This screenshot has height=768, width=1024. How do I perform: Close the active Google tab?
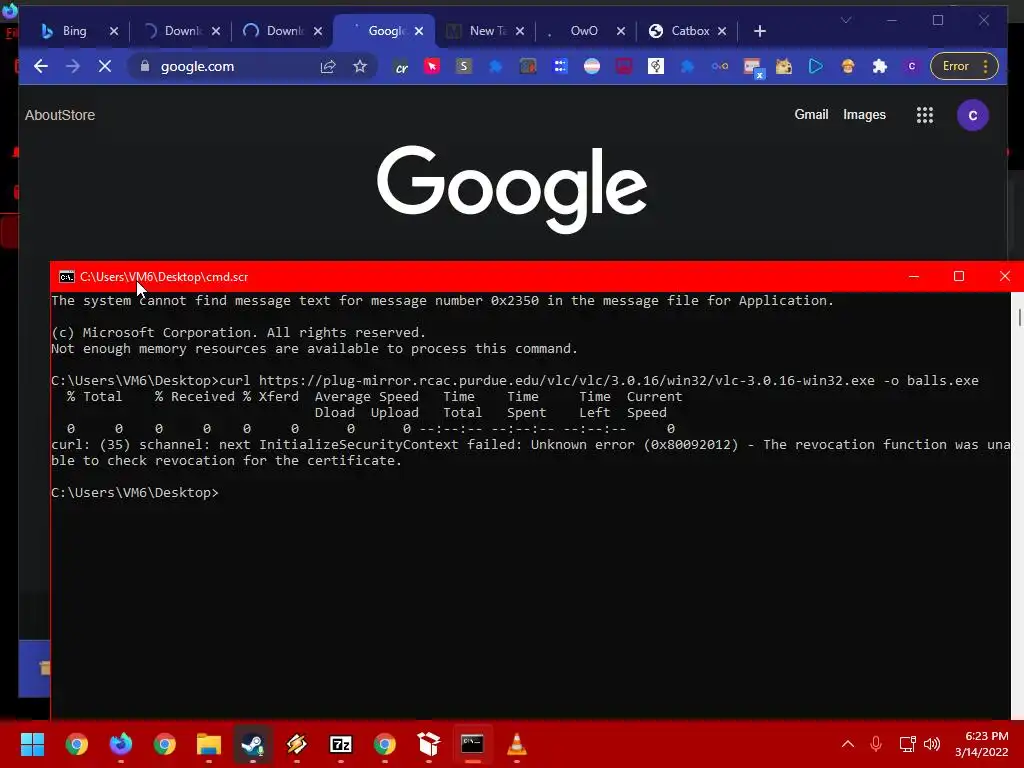point(419,31)
